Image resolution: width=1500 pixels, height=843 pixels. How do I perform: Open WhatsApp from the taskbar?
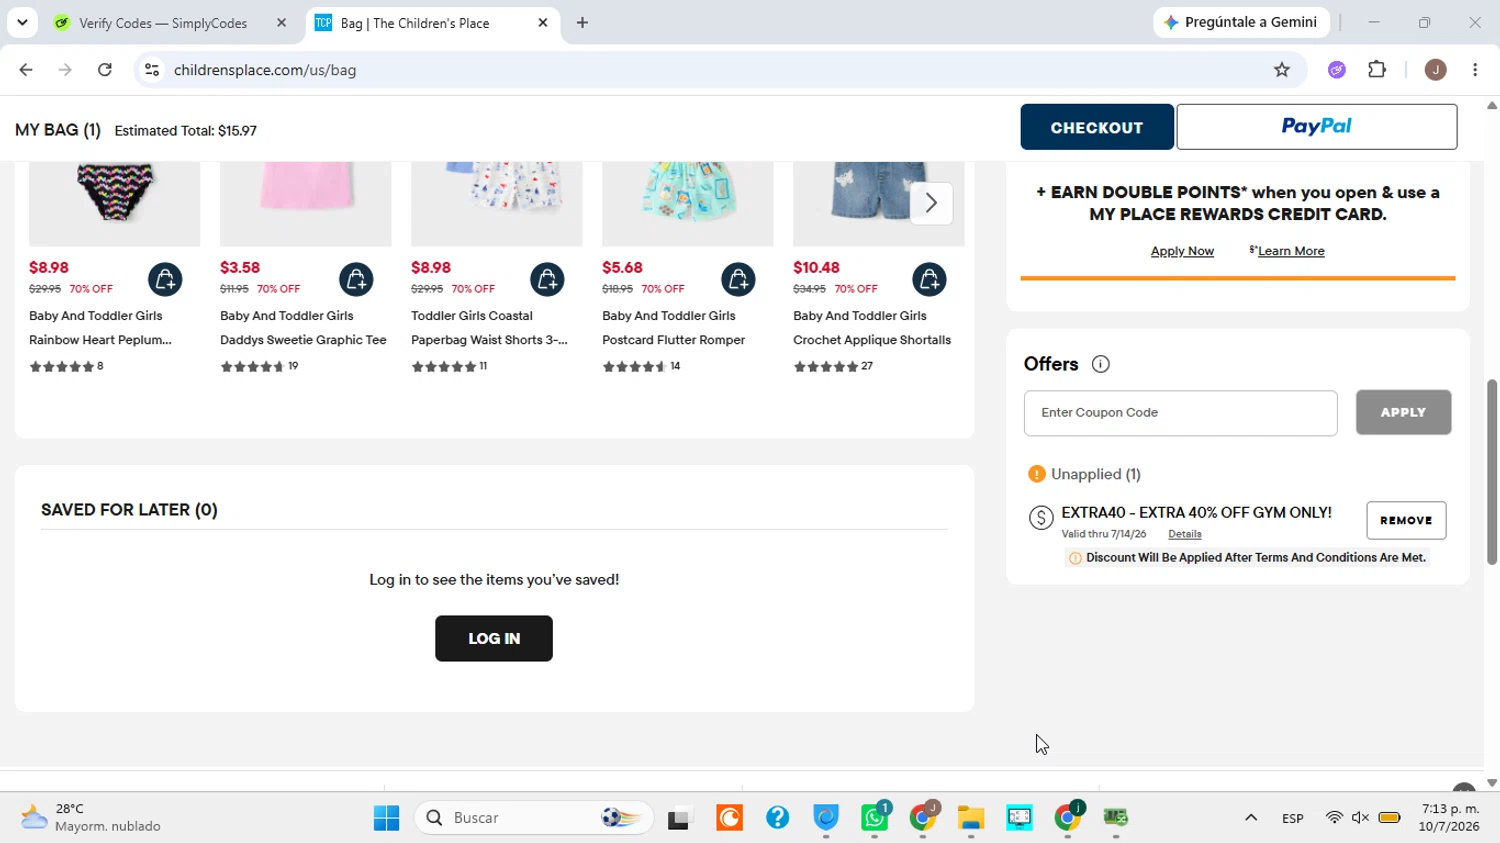coord(875,818)
